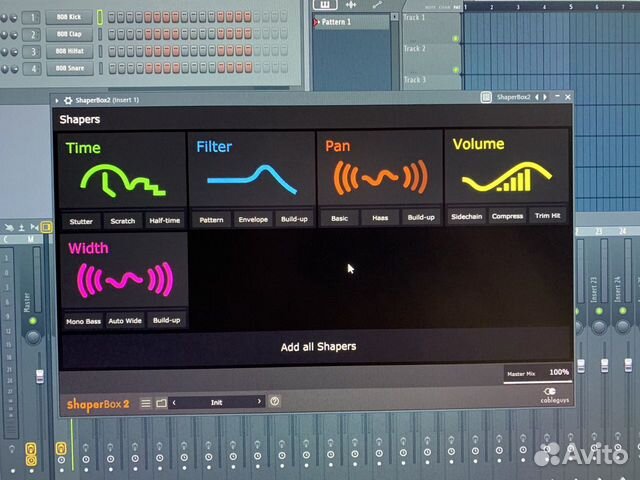Select previous plugin preset title-bar arrow
Image resolution: width=640 pixels, height=480 pixels.
[537, 97]
